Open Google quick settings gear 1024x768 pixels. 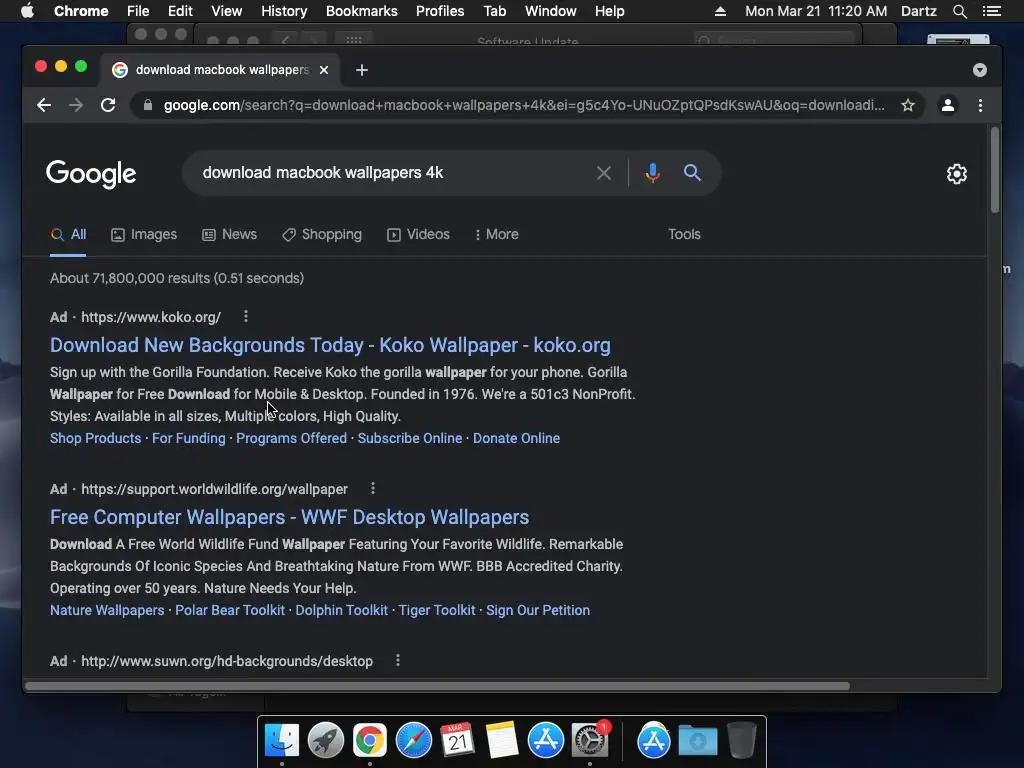(x=957, y=174)
